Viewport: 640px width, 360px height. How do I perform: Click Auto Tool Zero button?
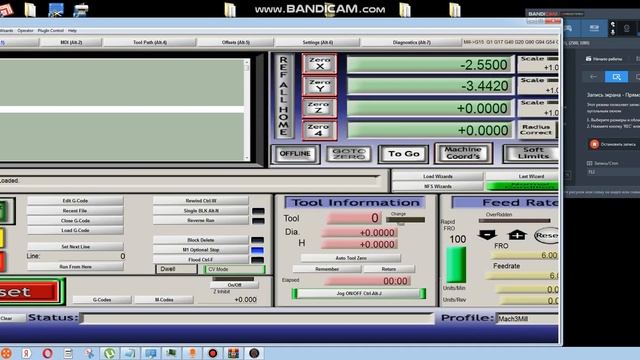[351, 258]
